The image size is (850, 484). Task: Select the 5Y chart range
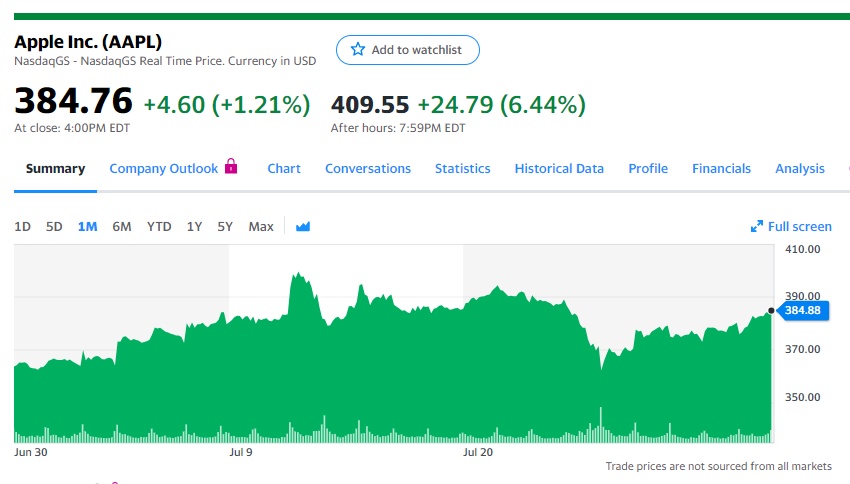coord(225,227)
